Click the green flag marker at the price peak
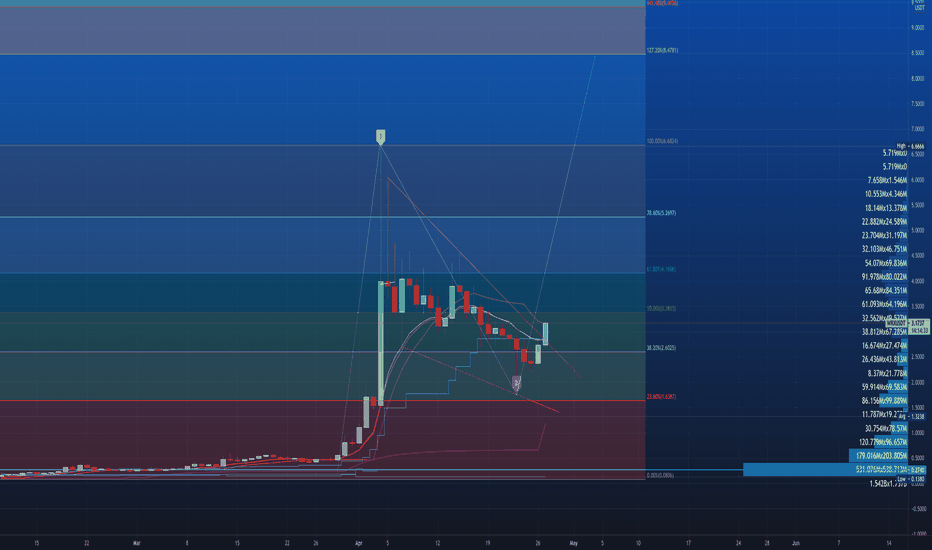The width and height of the screenshot is (932, 550). 380,137
